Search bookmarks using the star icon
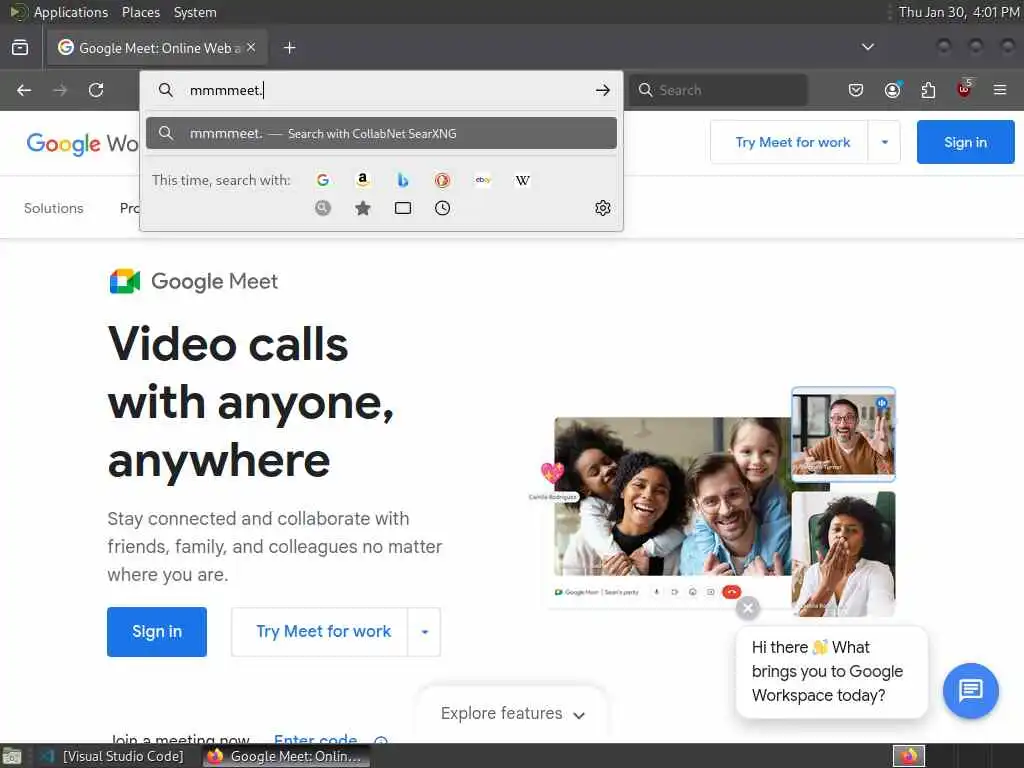This screenshot has width=1024, height=768. coord(362,208)
